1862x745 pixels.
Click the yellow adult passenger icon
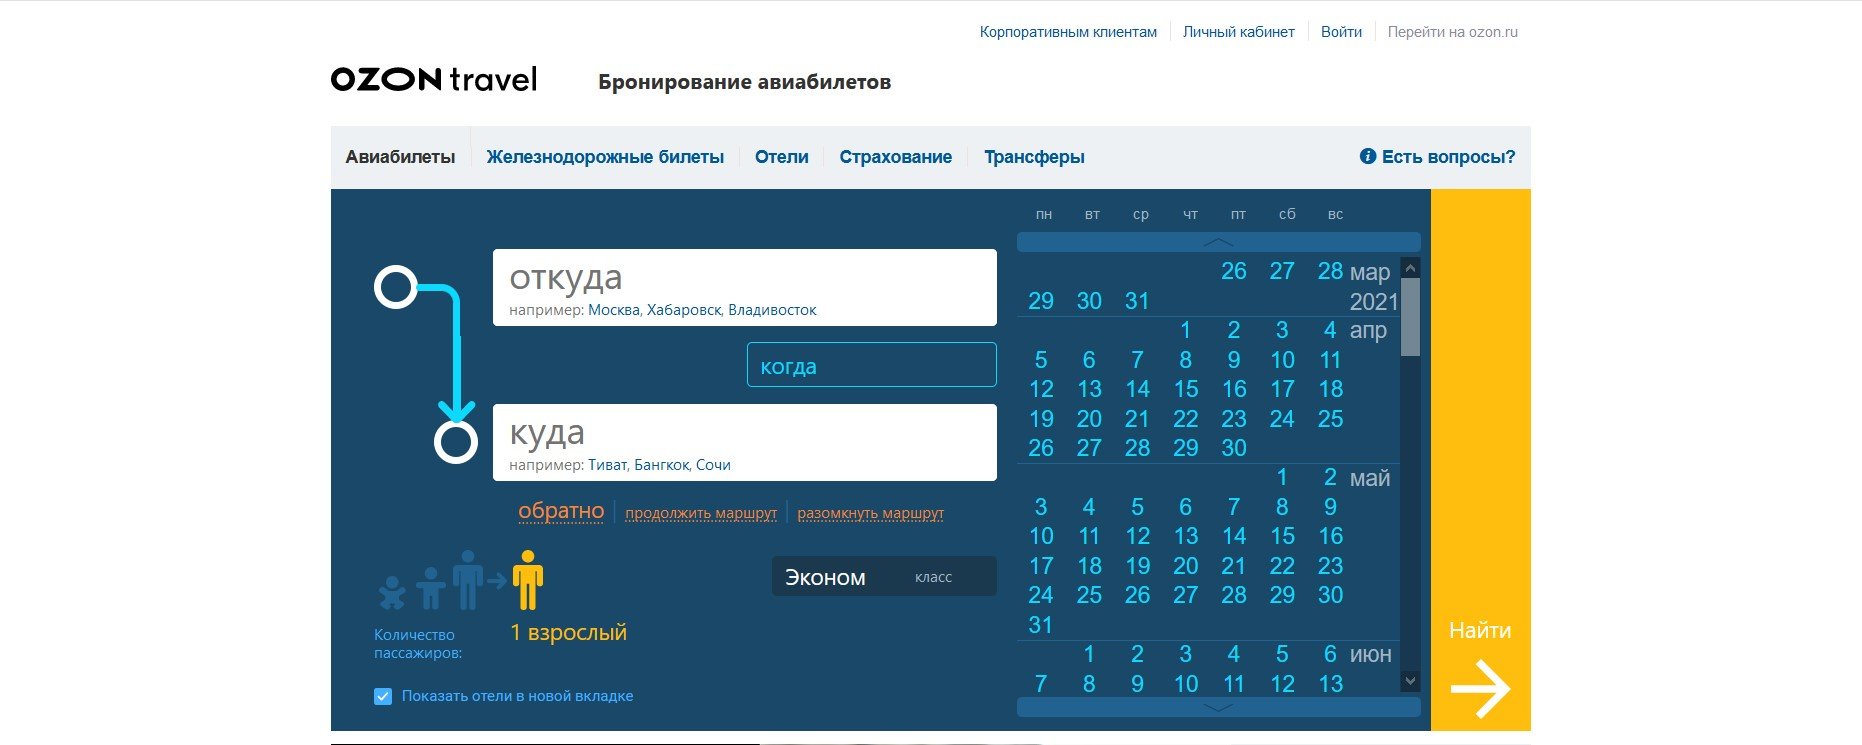coord(527,580)
